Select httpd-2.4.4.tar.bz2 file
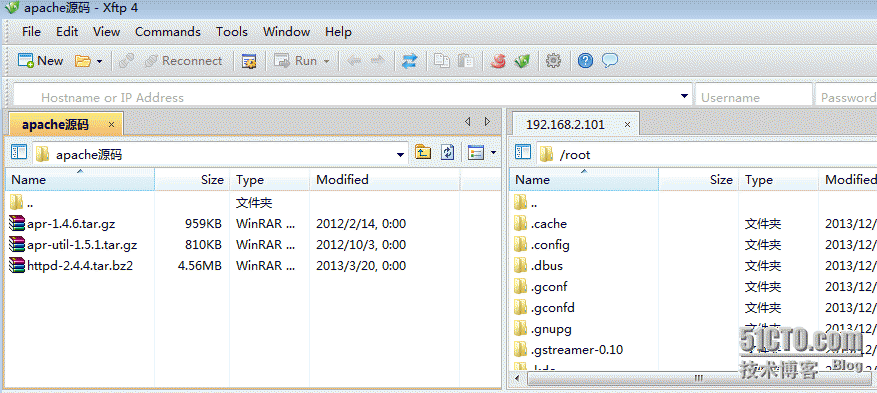The image size is (877, 393). coord(71,266)
